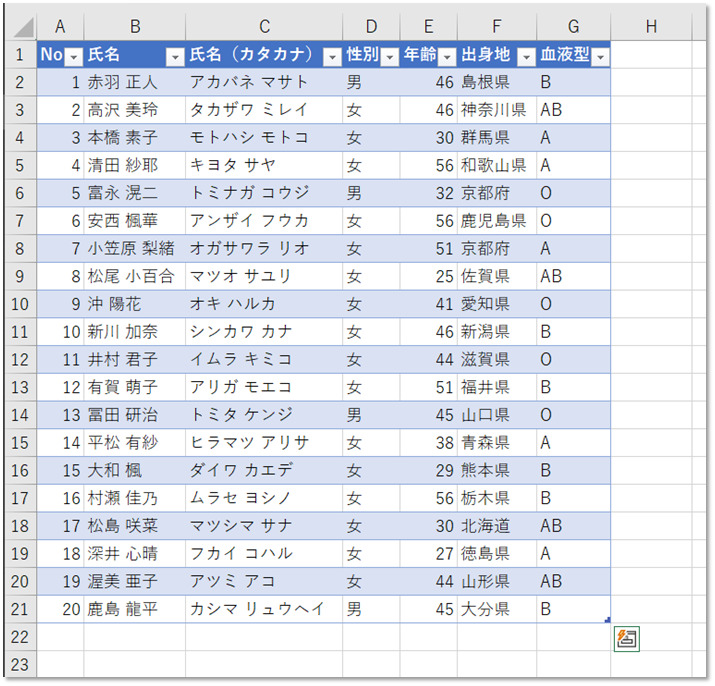
Task: Select row 10 header
Action: coord(20,304)
